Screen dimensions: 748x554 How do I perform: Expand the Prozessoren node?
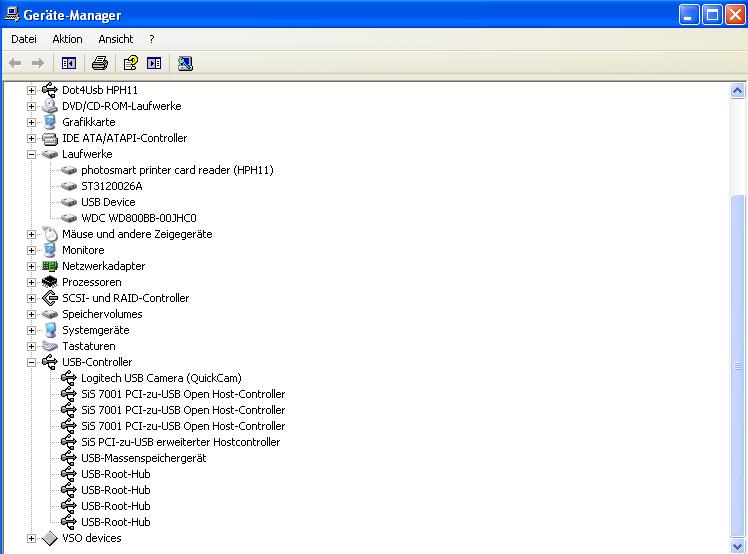31,282
